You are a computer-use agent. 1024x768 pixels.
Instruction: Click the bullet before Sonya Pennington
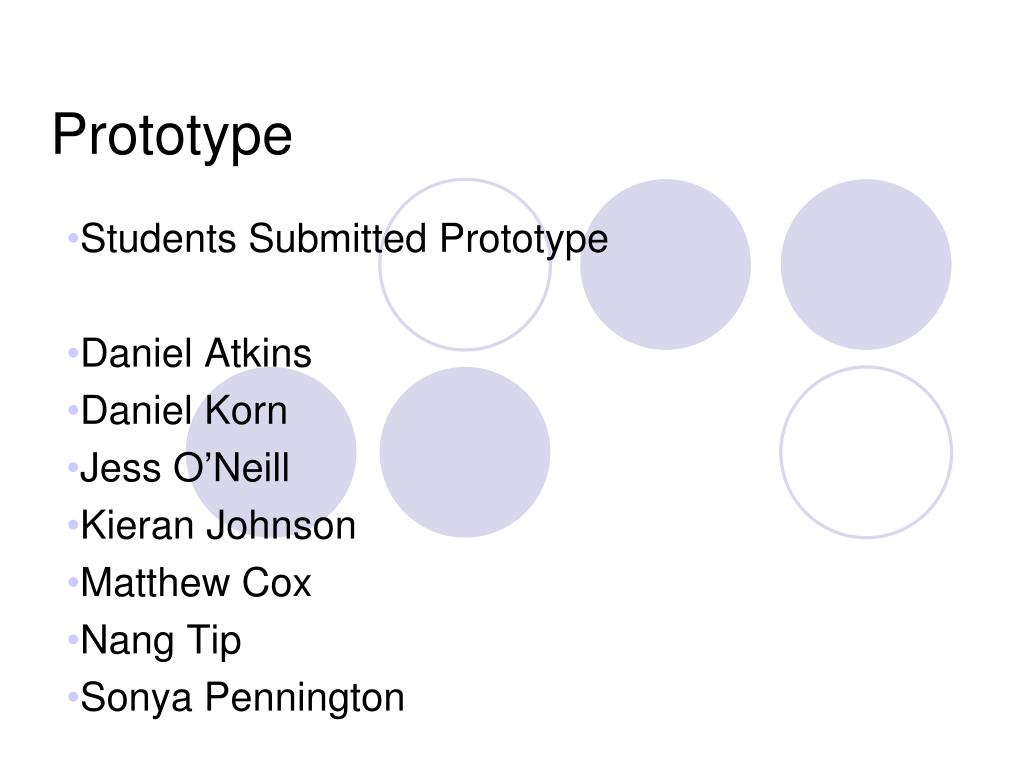click(x=73, y=697)
